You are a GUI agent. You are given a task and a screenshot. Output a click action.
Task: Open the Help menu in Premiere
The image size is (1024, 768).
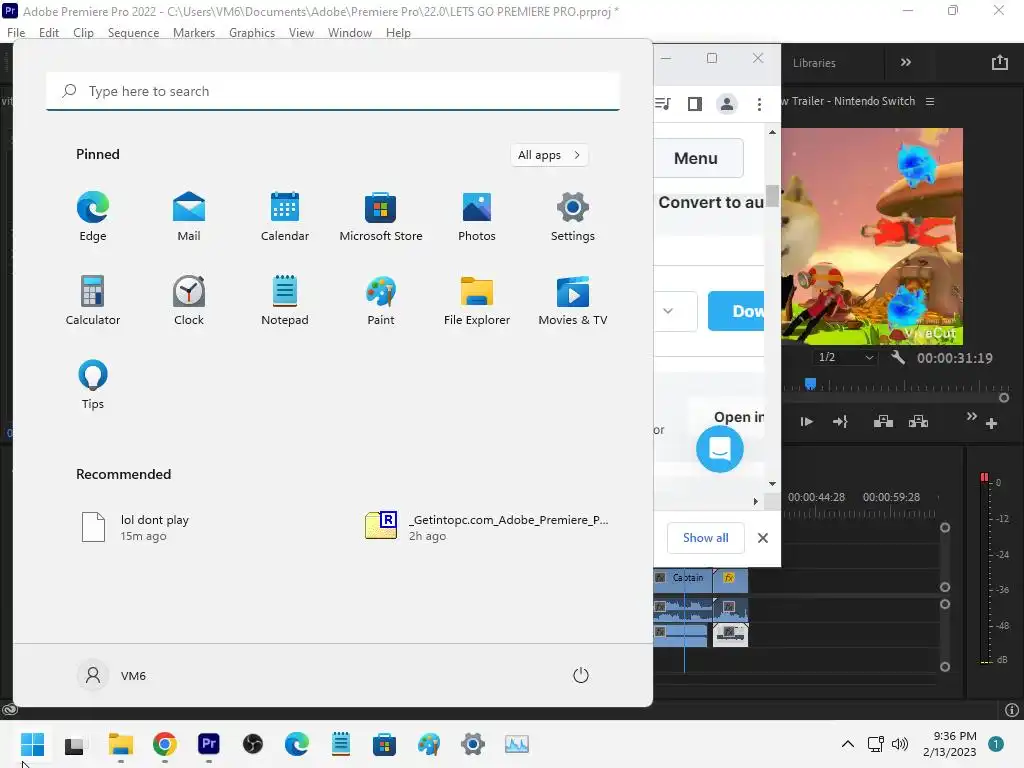(x=398, y=33)
